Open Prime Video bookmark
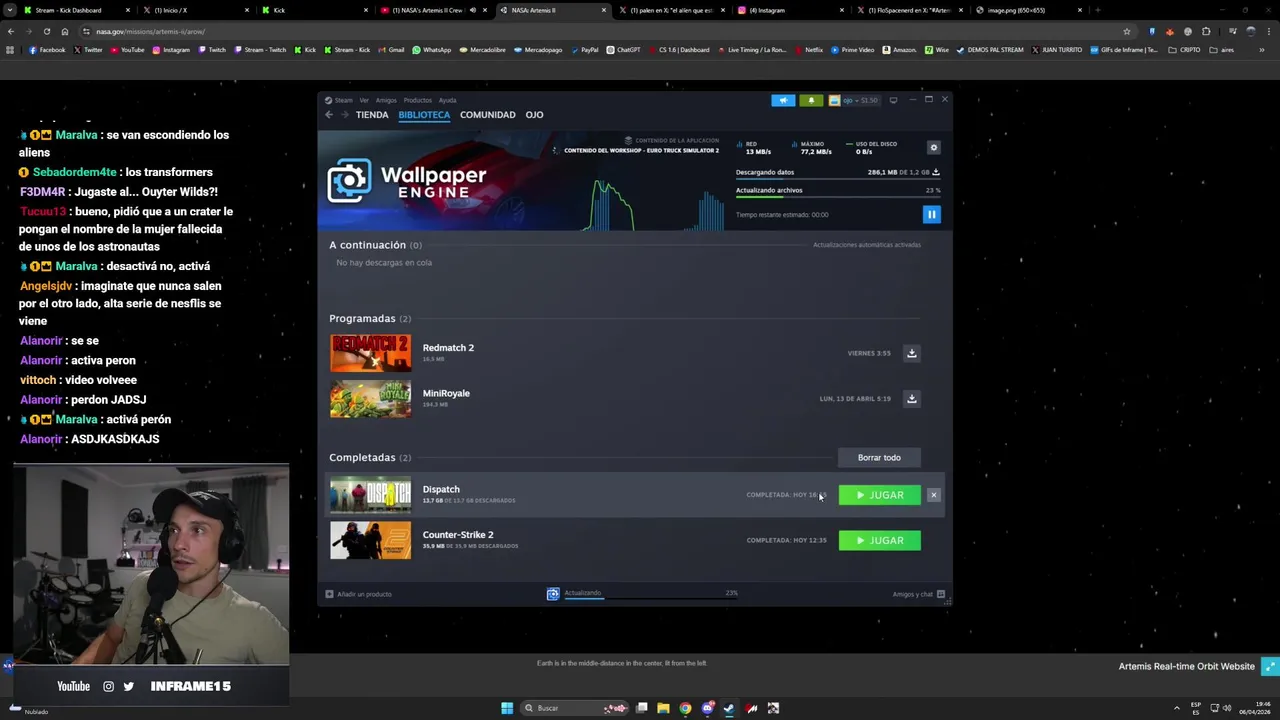Screen dimensions: 1280x720 point(853,50)
